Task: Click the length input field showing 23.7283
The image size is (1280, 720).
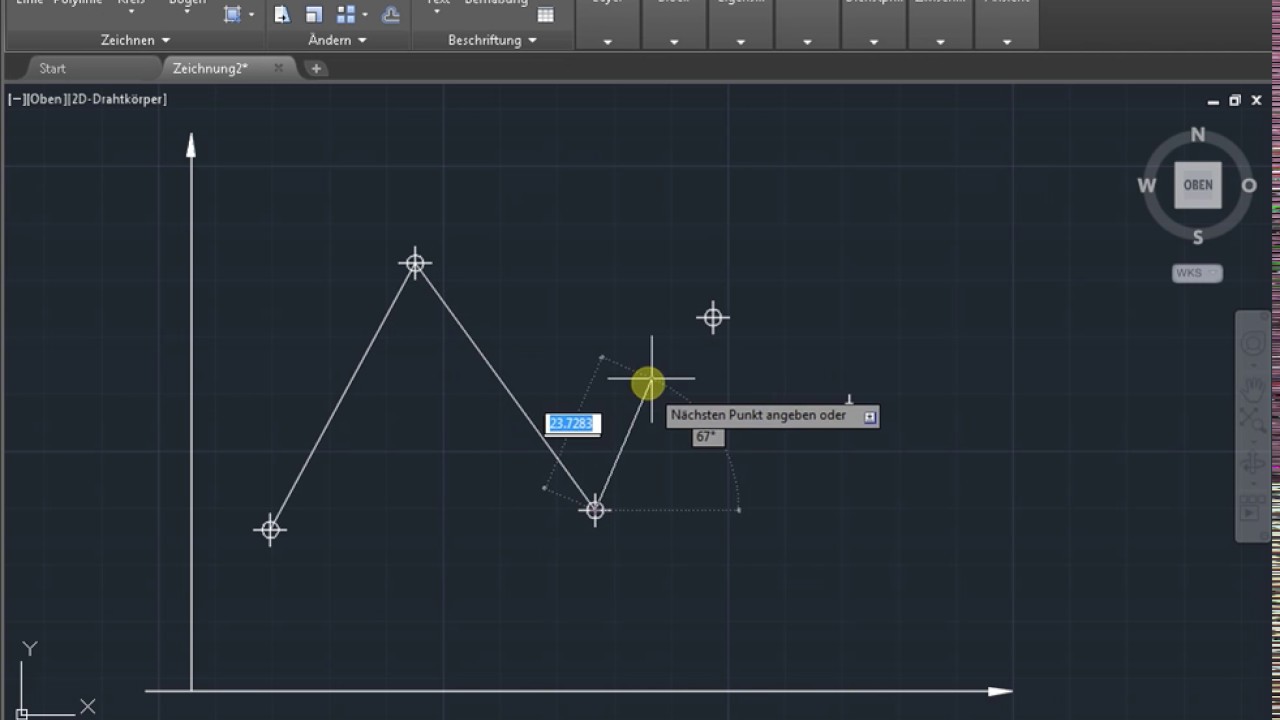Action: (x=573, y=424)
